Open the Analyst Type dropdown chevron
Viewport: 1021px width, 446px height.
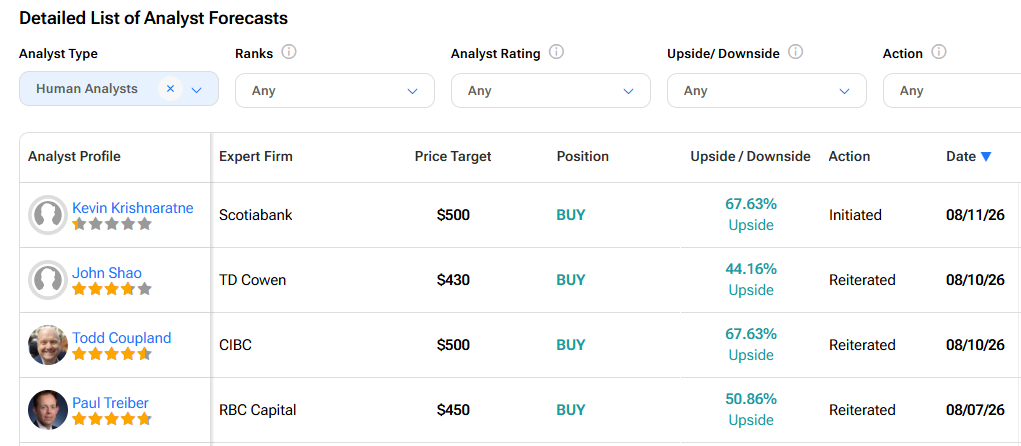tap(197, 91)
